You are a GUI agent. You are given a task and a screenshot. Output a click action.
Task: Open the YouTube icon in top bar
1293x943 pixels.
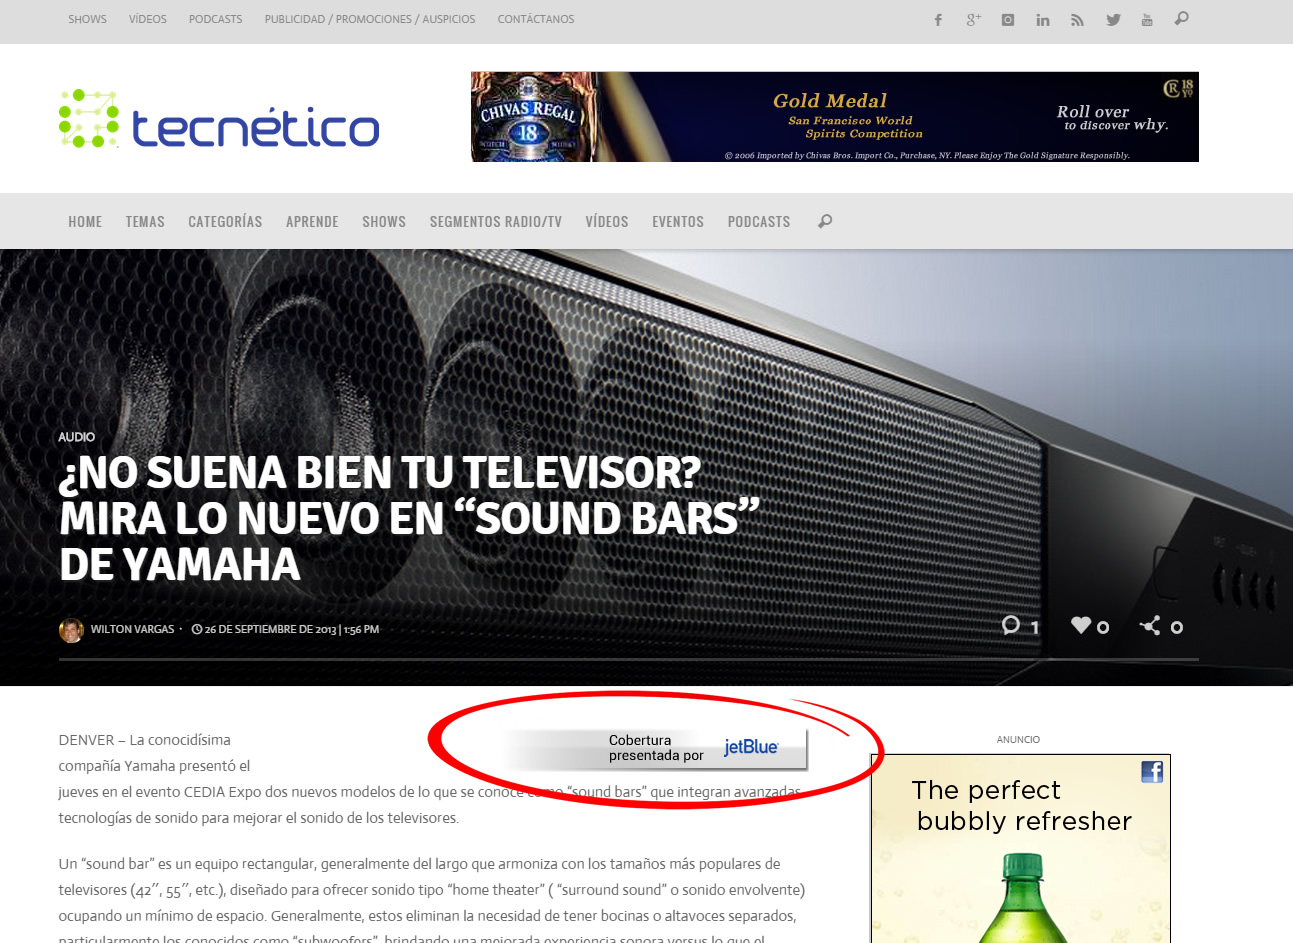pos(1147,19)
